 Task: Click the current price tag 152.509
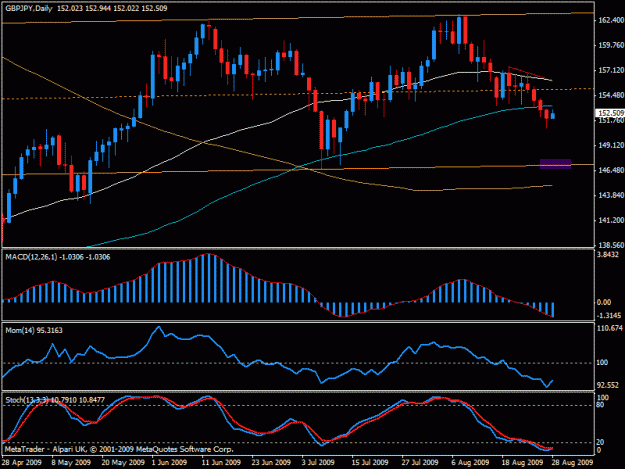point(610,113)
